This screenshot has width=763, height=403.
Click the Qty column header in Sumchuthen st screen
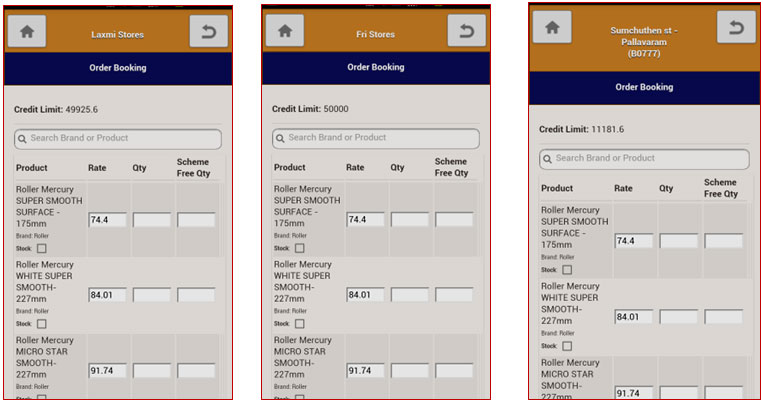666,188
